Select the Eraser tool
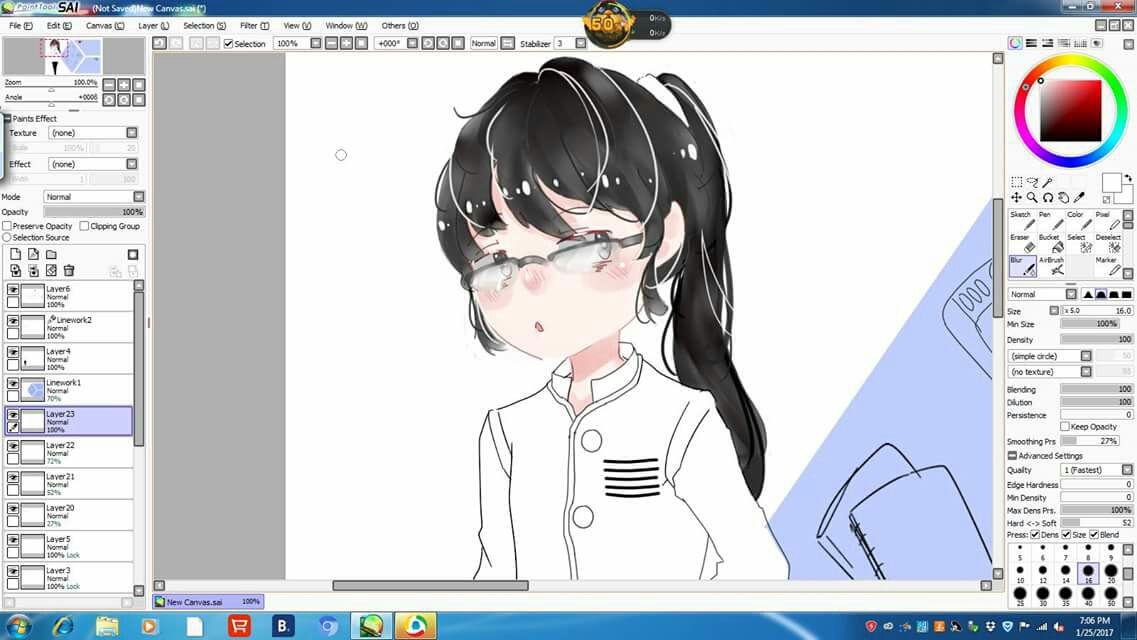 (1020, 243)
